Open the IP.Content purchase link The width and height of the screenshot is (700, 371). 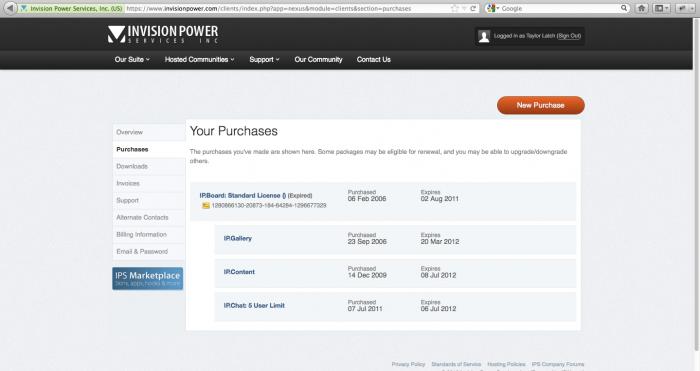coord(239,272)
